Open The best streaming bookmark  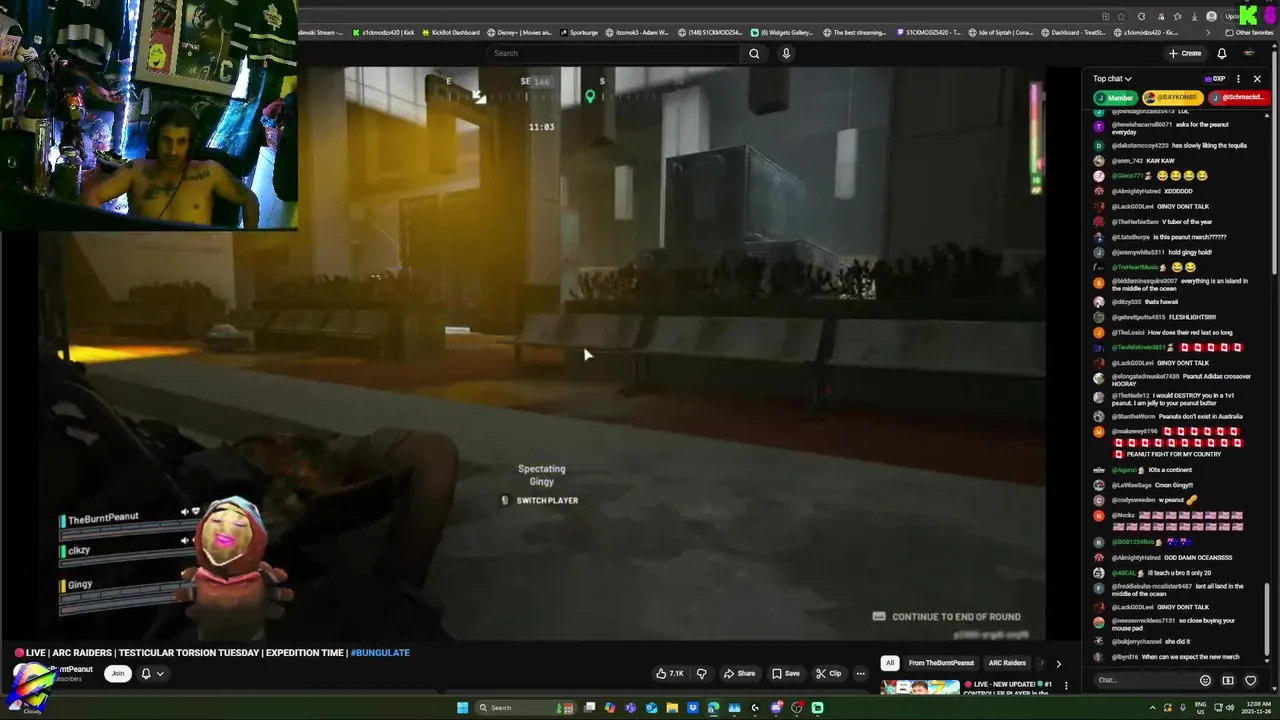point(854,32)
